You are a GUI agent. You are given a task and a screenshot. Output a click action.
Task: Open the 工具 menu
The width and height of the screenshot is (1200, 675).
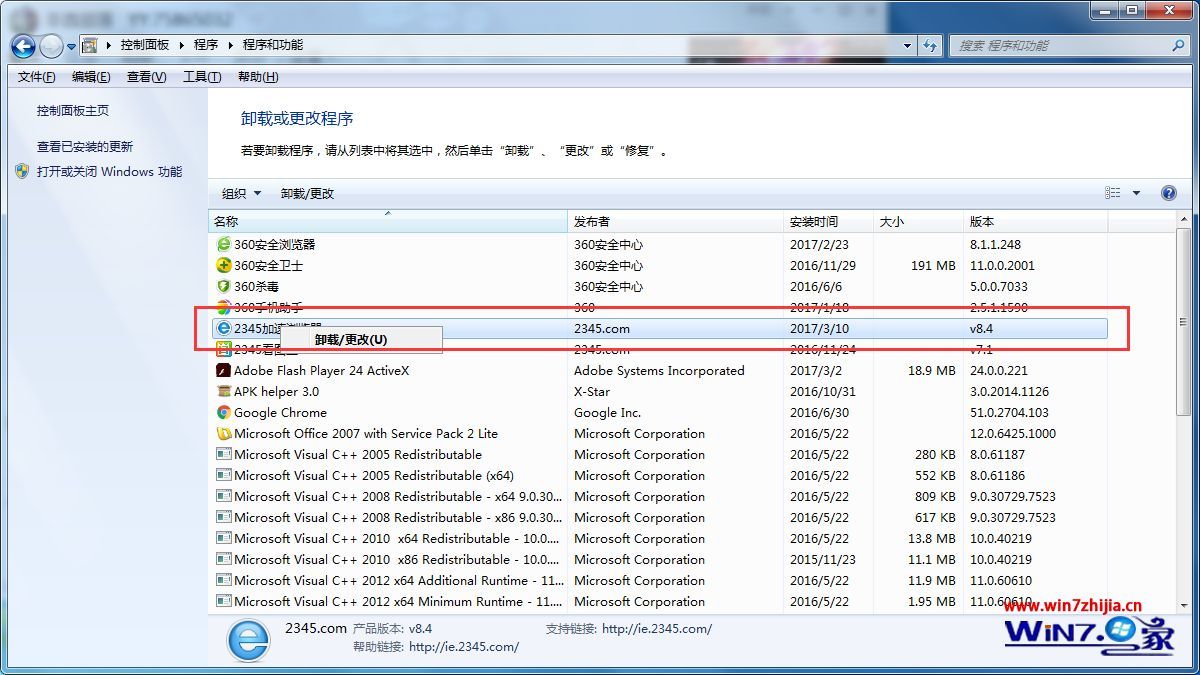[x=200, y=76]
